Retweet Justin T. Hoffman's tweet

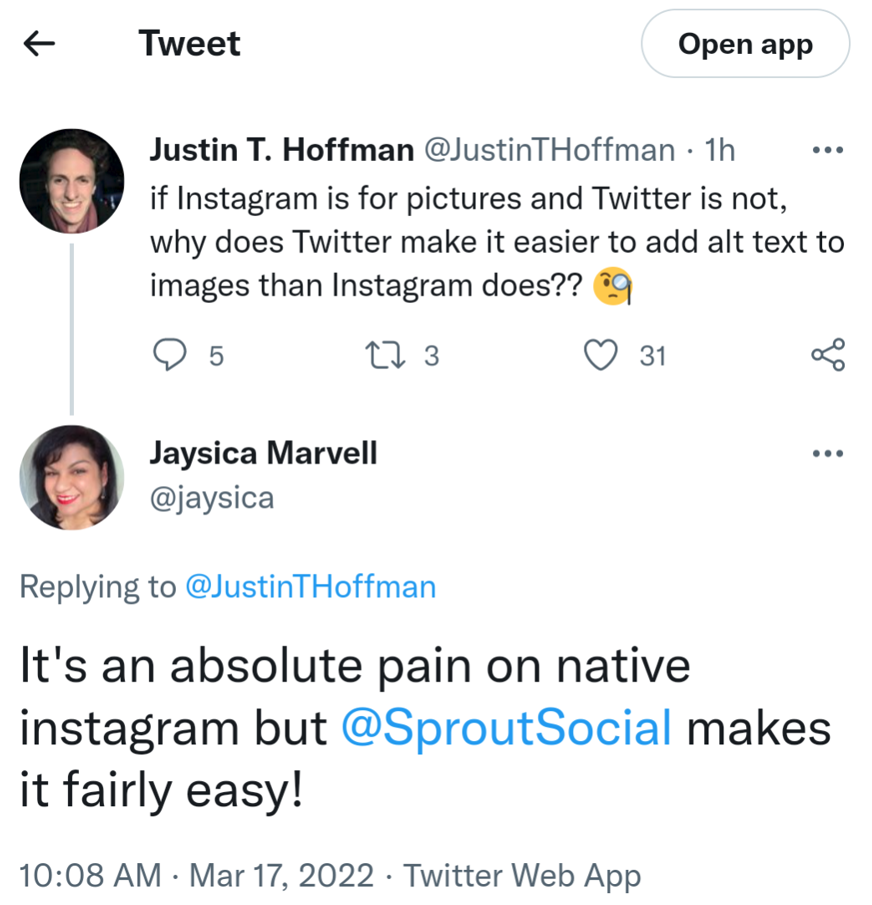(382, 355)
